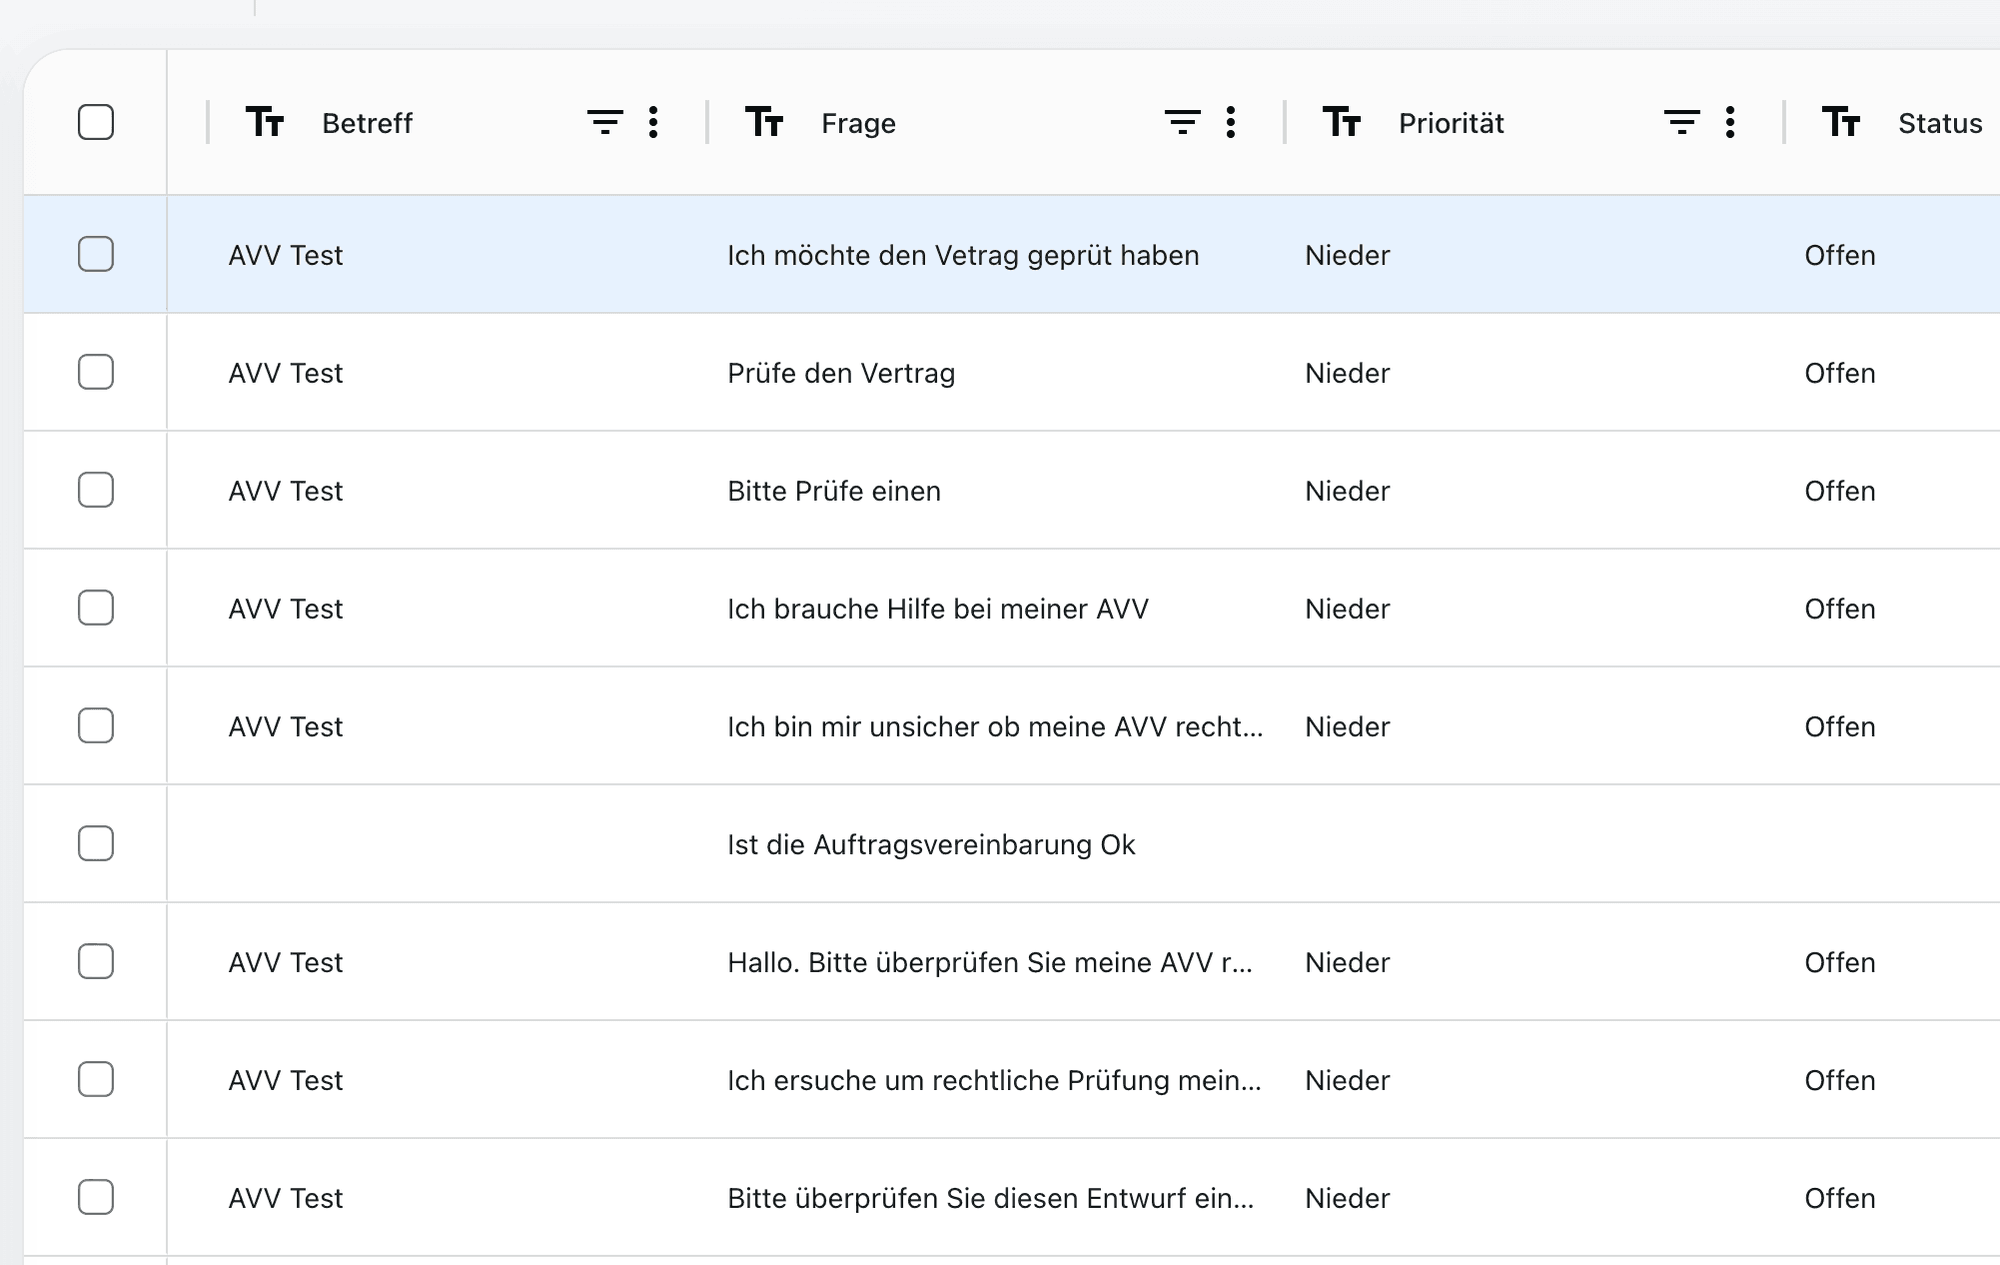Check the row 'Bitte überprüfen Sie diesen Entwurf'
2000x1265 pixels.
coord(96,1197)
